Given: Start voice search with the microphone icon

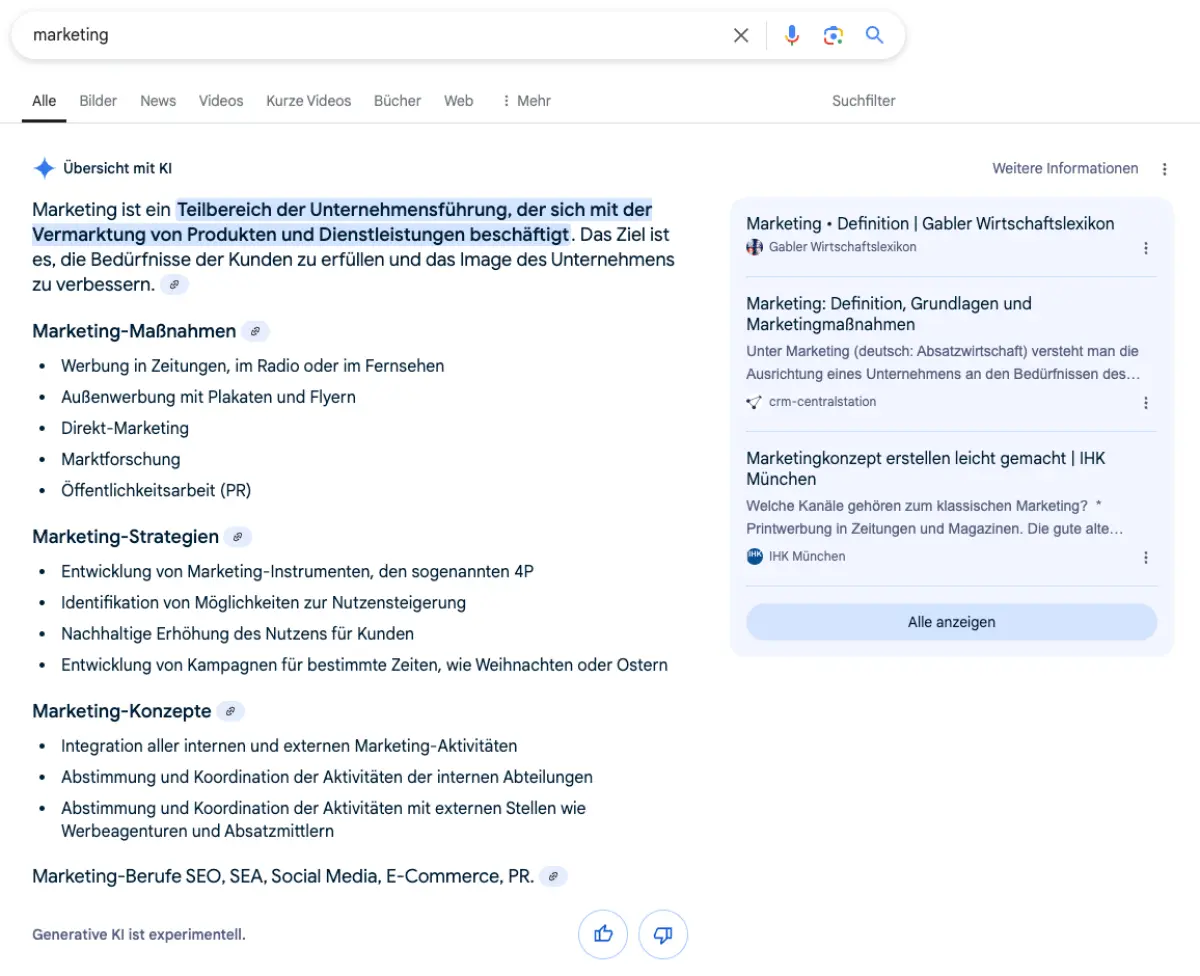Looking at the screenshot, I should click(792, 35).
